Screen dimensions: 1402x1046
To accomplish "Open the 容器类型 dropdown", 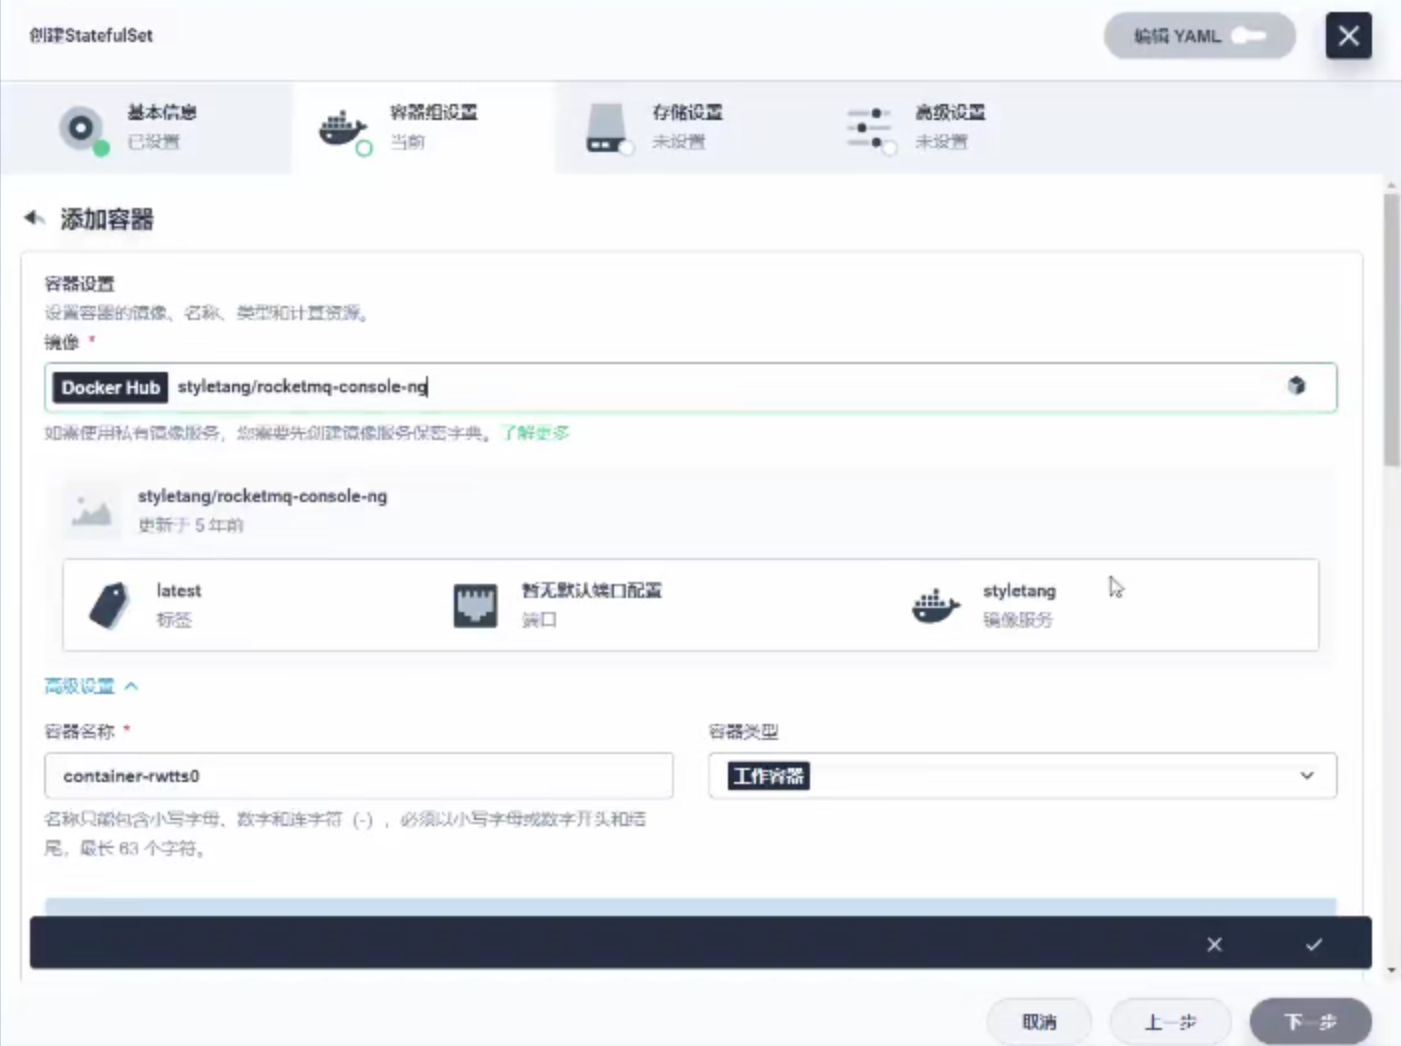I will (1022, 776).
